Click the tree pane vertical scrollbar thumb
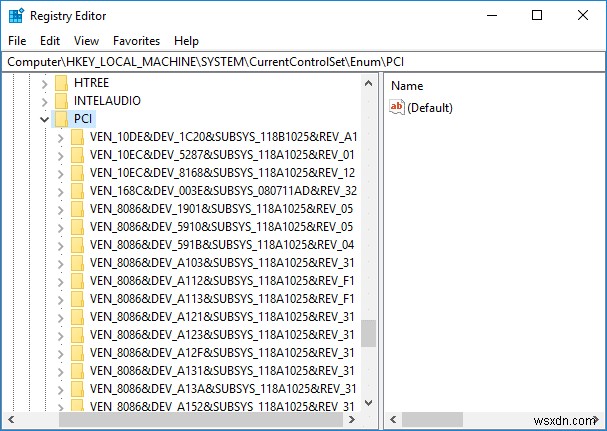 [x=369, y=333]
